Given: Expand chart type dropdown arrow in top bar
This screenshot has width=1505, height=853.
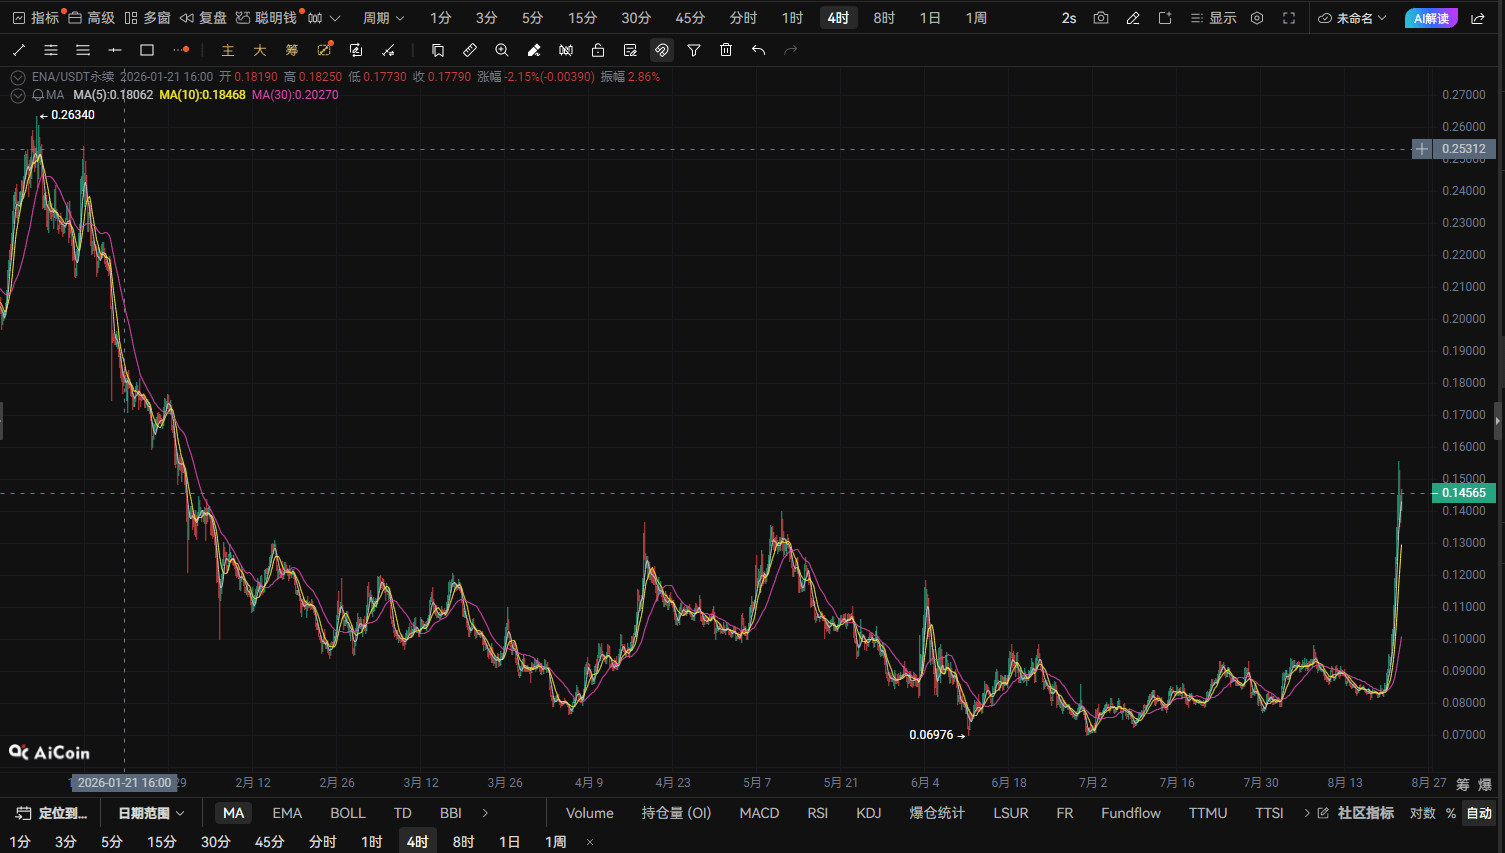Looking at the screenshot, I should point(335,18).
